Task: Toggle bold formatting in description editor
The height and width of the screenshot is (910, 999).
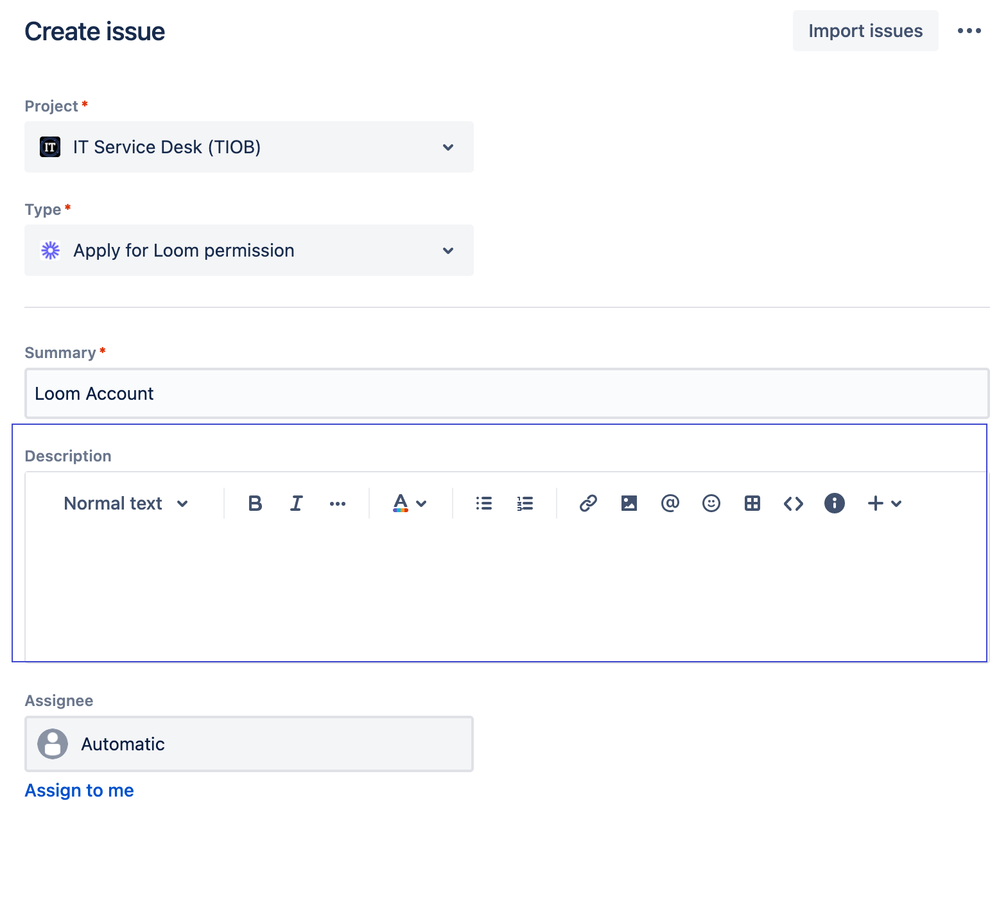Action: click(x=255, y=503)
